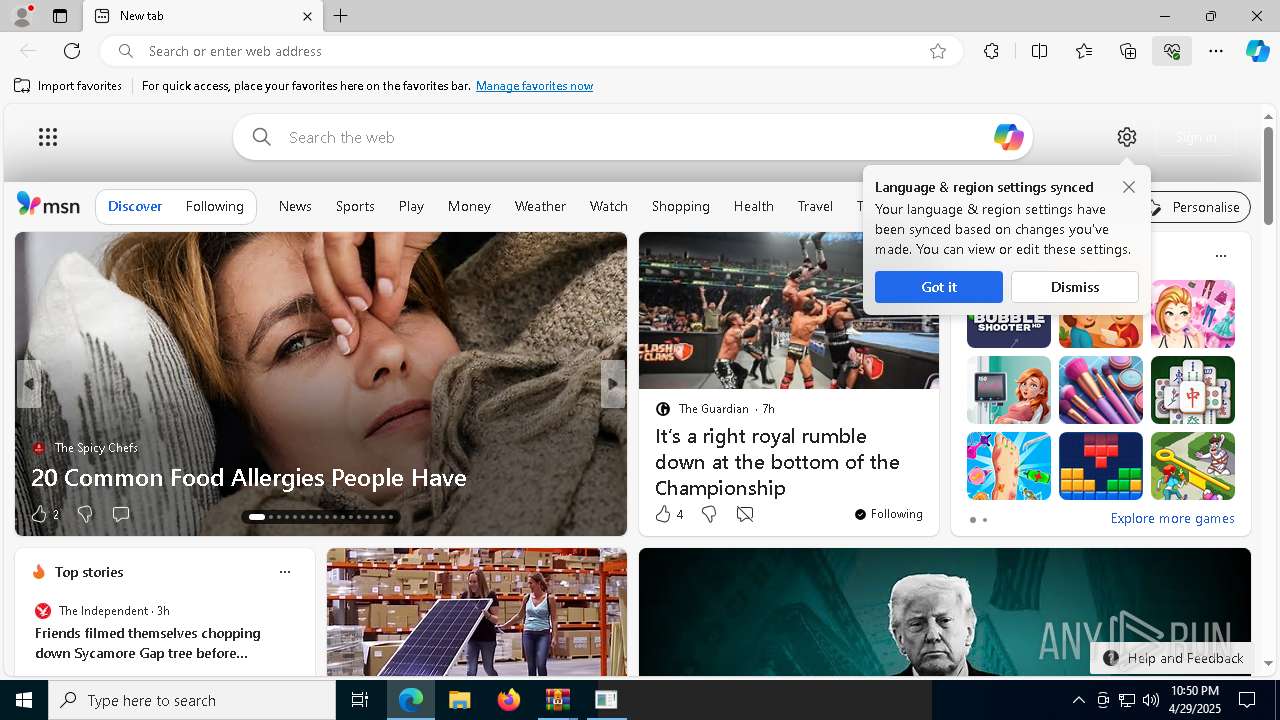Open the notification center icon
Viewport: 1280px width, 720px height.
[x=1247, y=700]
